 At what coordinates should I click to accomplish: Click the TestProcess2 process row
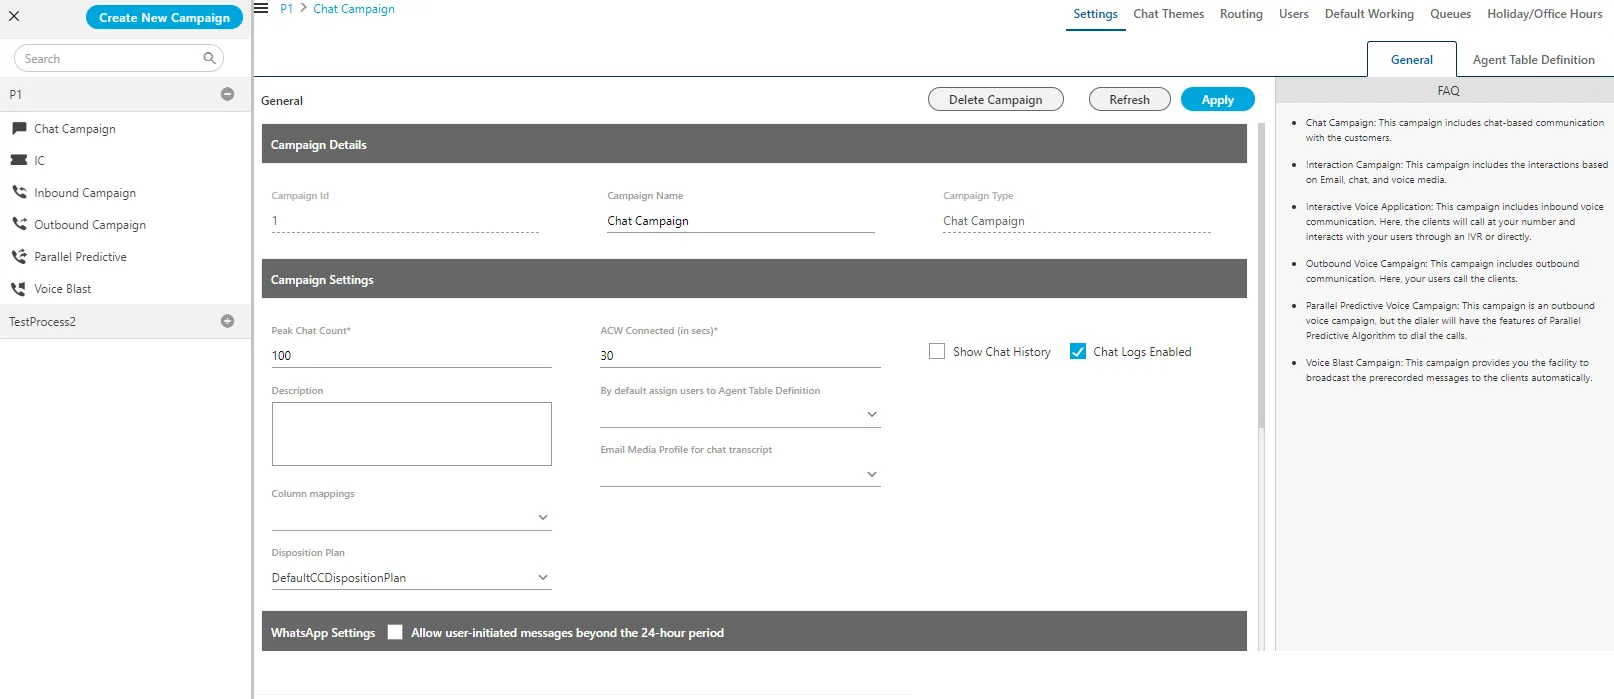point(125,322)
